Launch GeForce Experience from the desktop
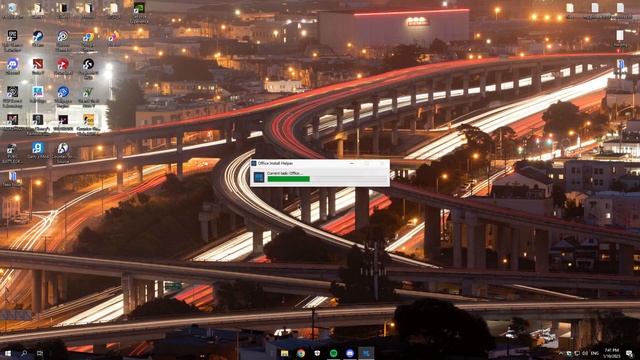640x360 pixels. tap(139, 12)
